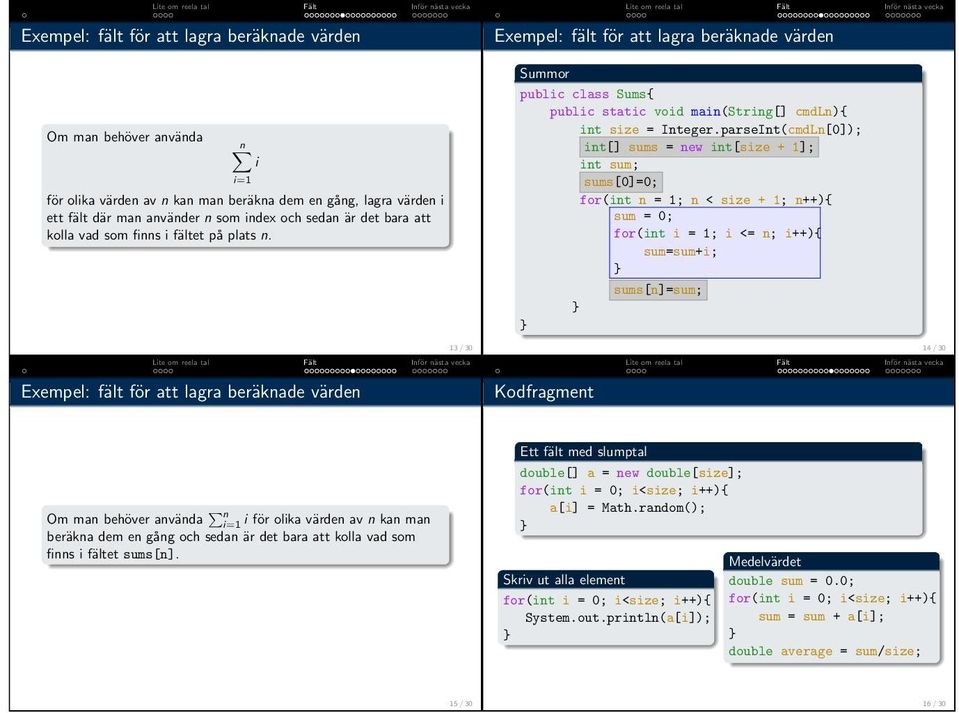Image resolution: width=959 pixels, height=713 pixels.
Task: Jump to 'Fält' section on Kodfragment slide header
Action: click(783, 363)
